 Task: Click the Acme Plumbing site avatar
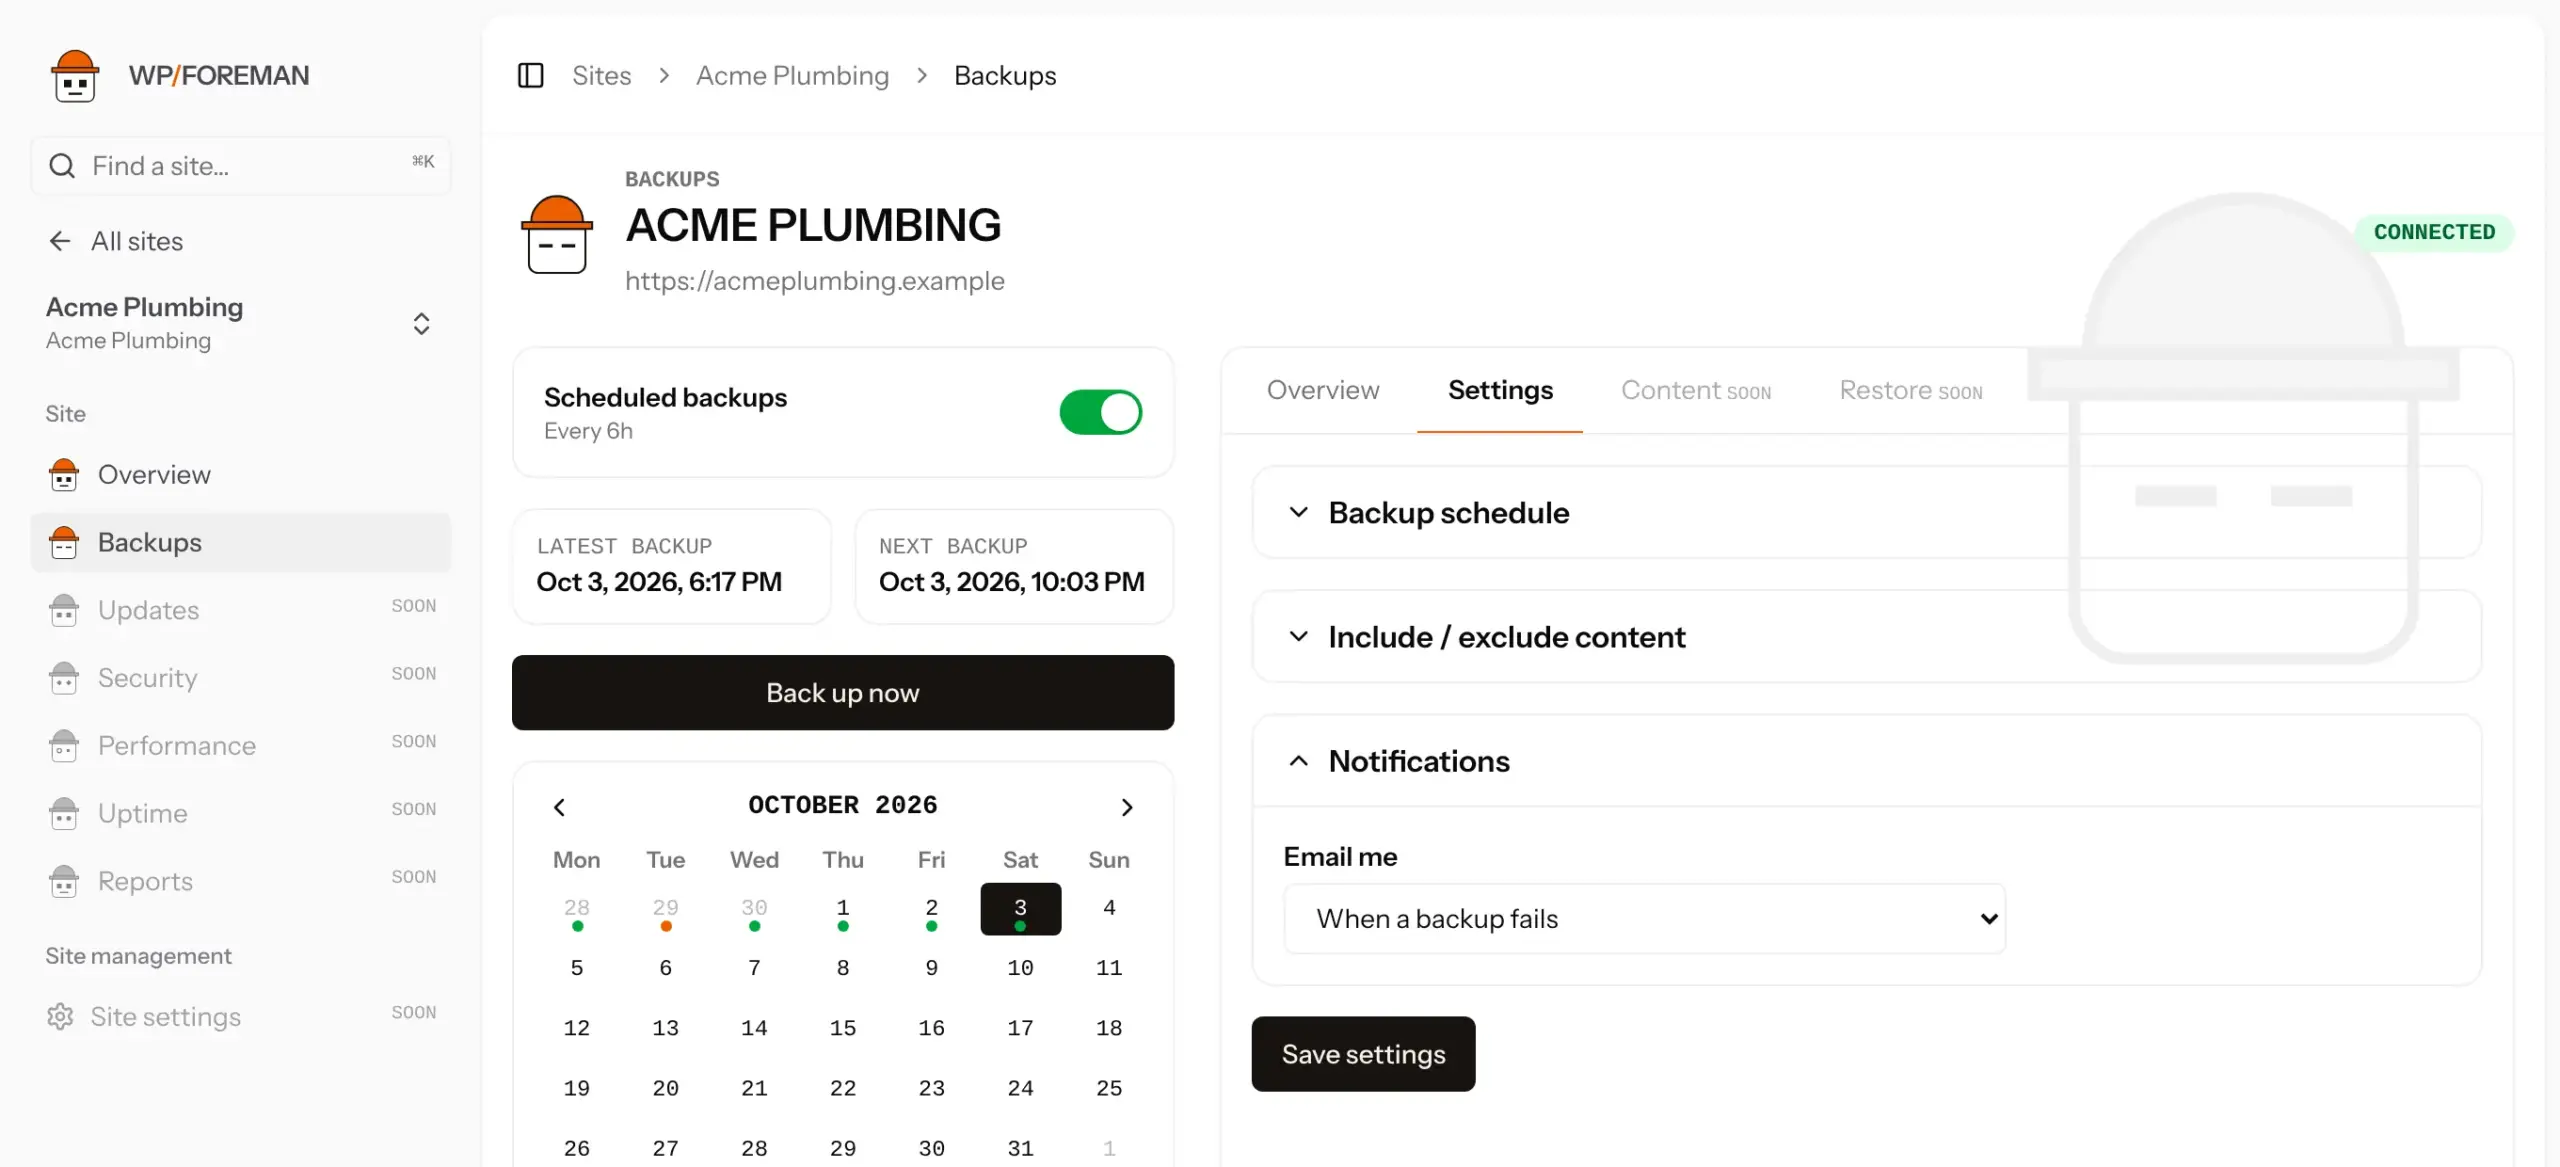pos(557,234)
